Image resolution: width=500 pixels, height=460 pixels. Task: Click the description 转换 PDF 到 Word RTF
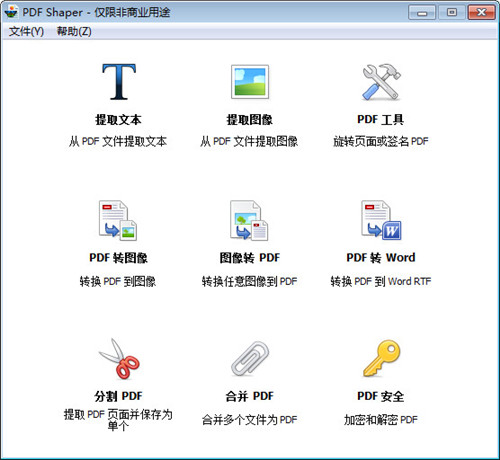pyautogui.click(x=381, y=282)
